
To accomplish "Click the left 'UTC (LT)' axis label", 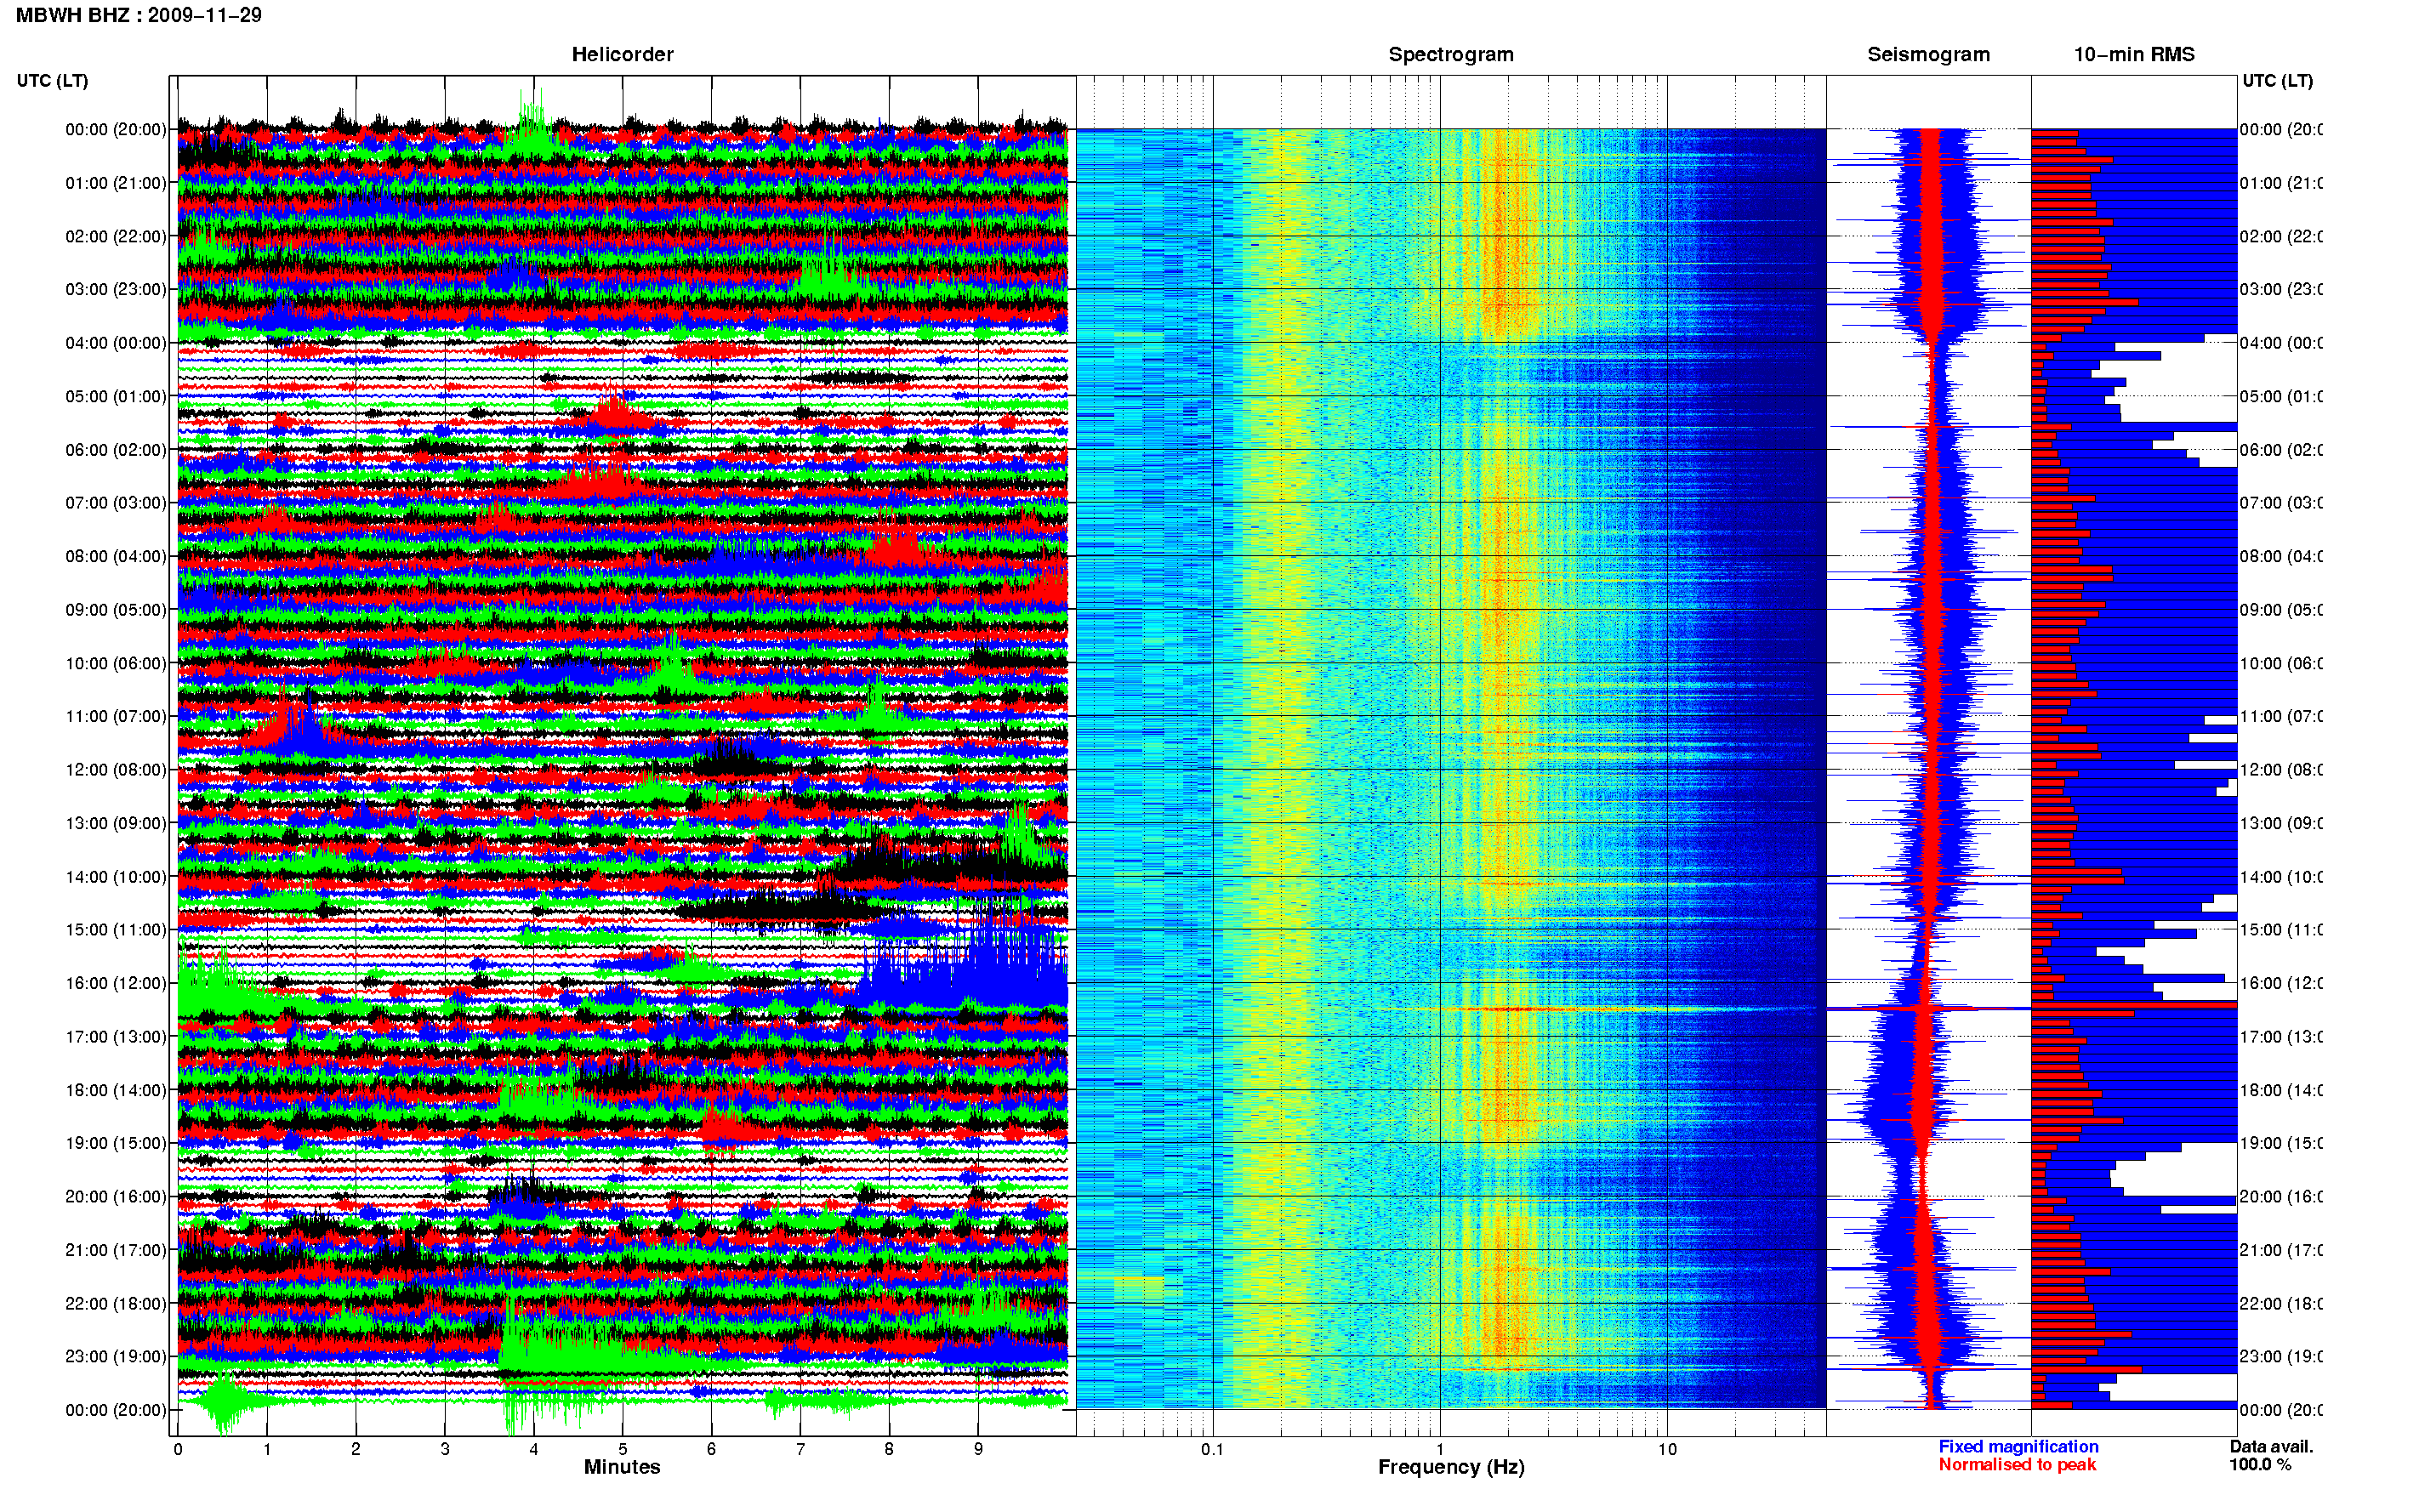I will pos(52,80).
